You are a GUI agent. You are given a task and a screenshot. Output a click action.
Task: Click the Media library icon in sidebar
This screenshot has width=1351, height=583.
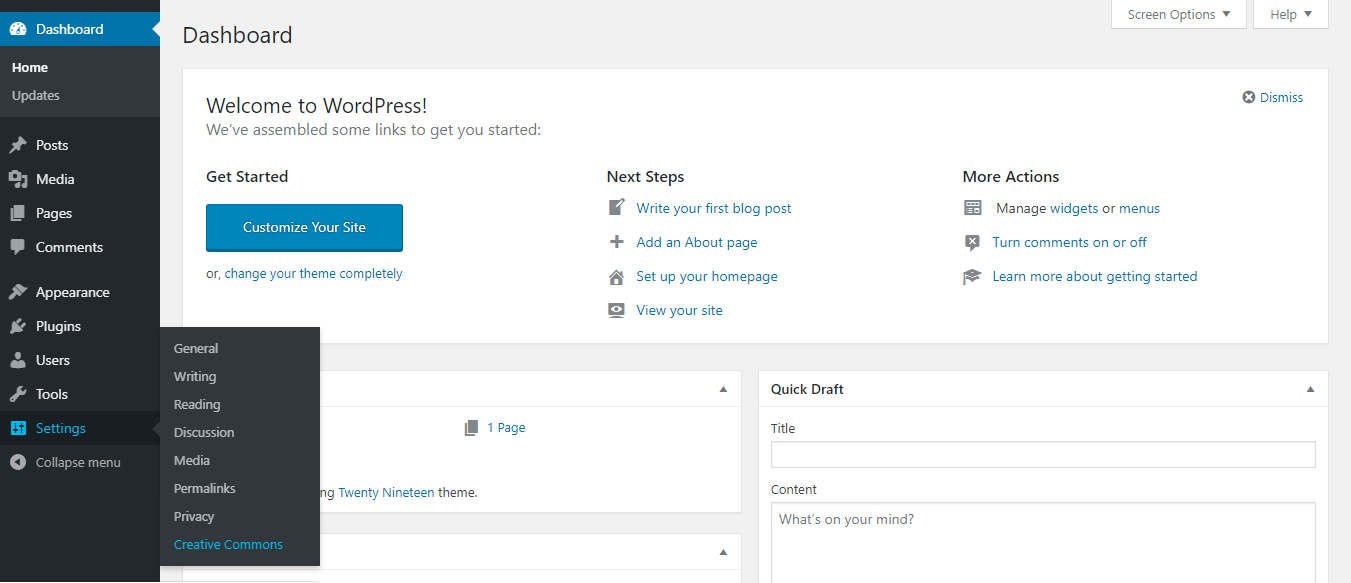click(18, 180)
